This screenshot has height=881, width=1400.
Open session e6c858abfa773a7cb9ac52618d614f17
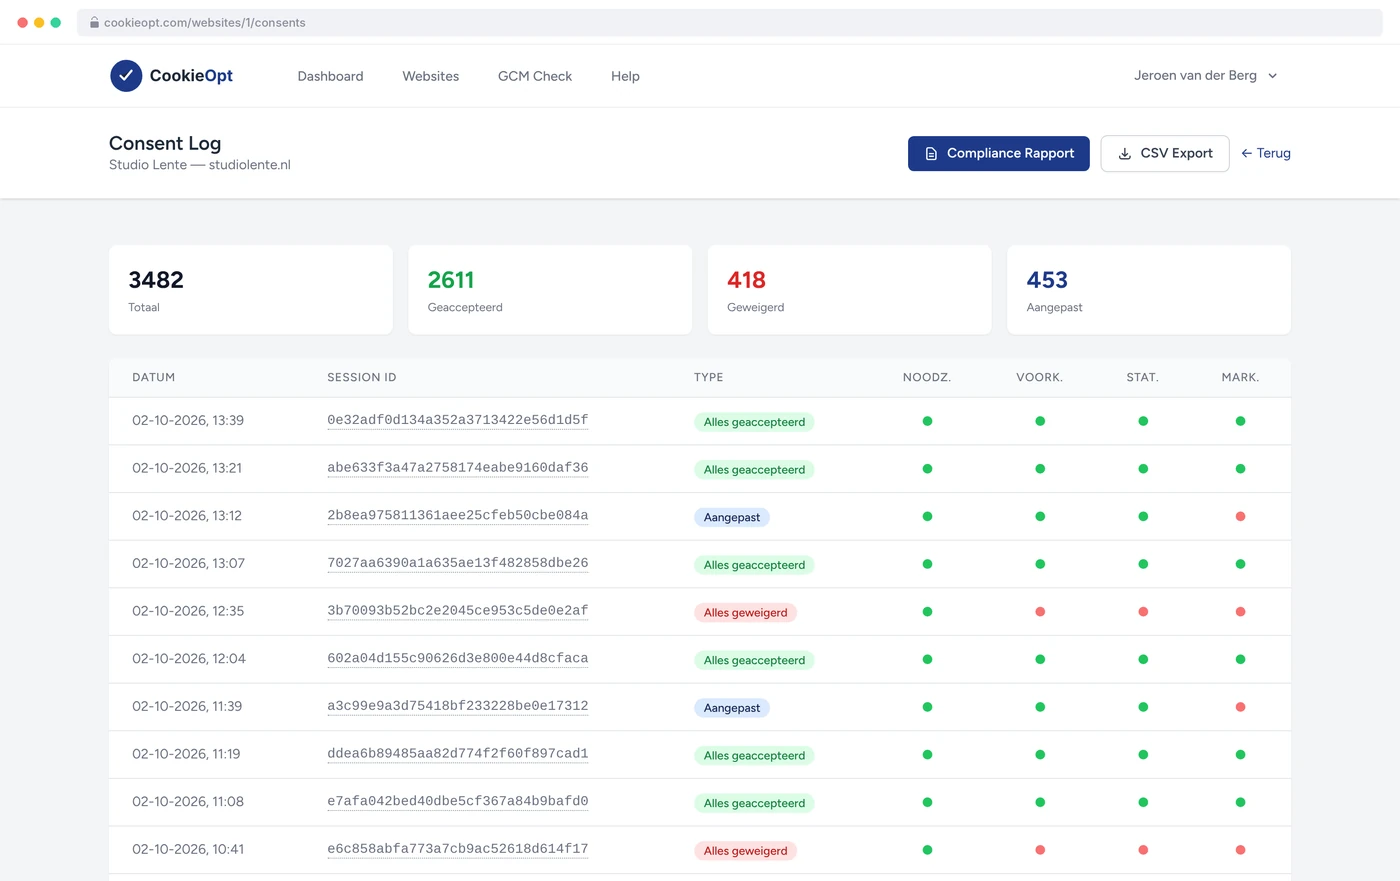(x=458, y=849)
